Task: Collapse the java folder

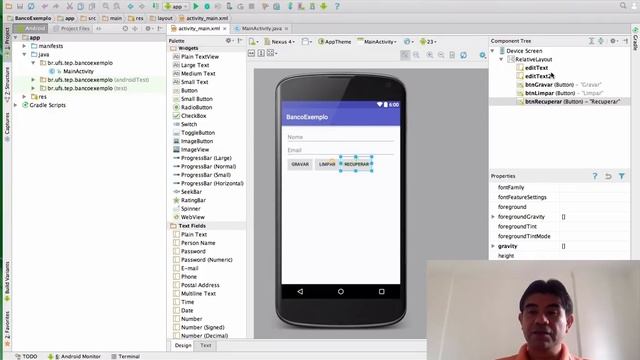Action: 24,54
